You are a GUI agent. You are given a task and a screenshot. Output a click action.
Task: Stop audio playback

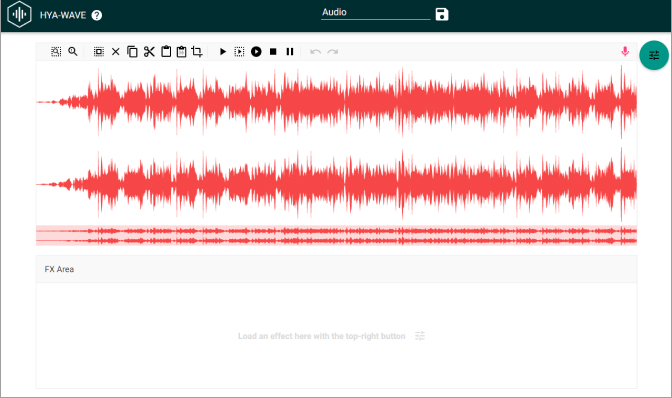pos(273,52)
